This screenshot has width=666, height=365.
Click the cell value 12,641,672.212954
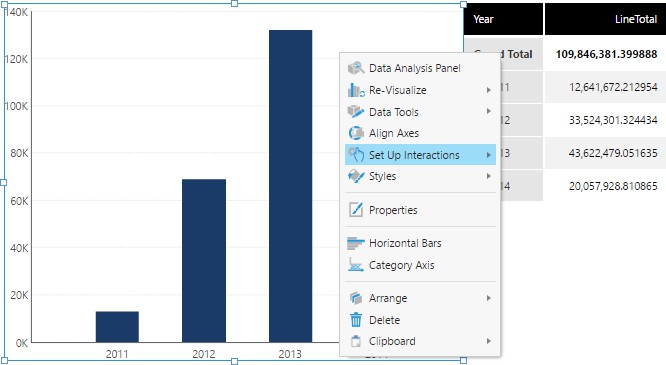[613, 87]
